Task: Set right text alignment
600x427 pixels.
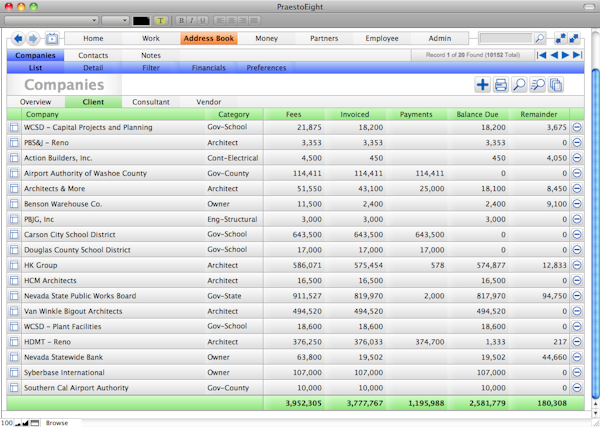Action: 242,20
